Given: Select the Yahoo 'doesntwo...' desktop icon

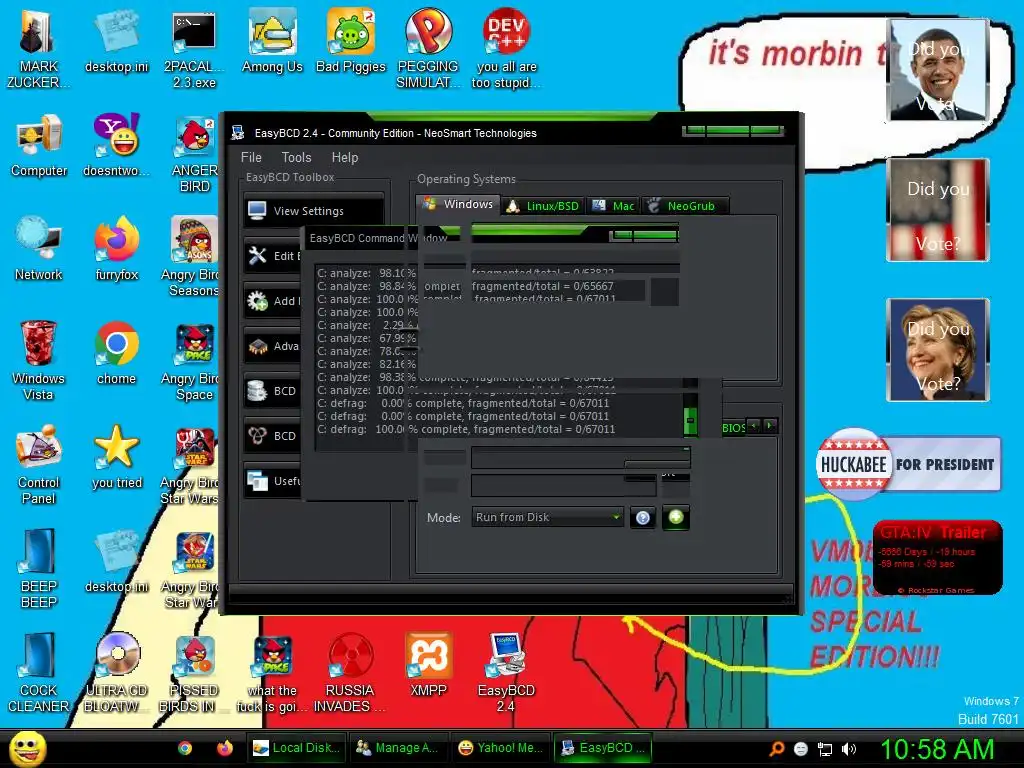Looking at the screenshot, I should click(116, 145).
